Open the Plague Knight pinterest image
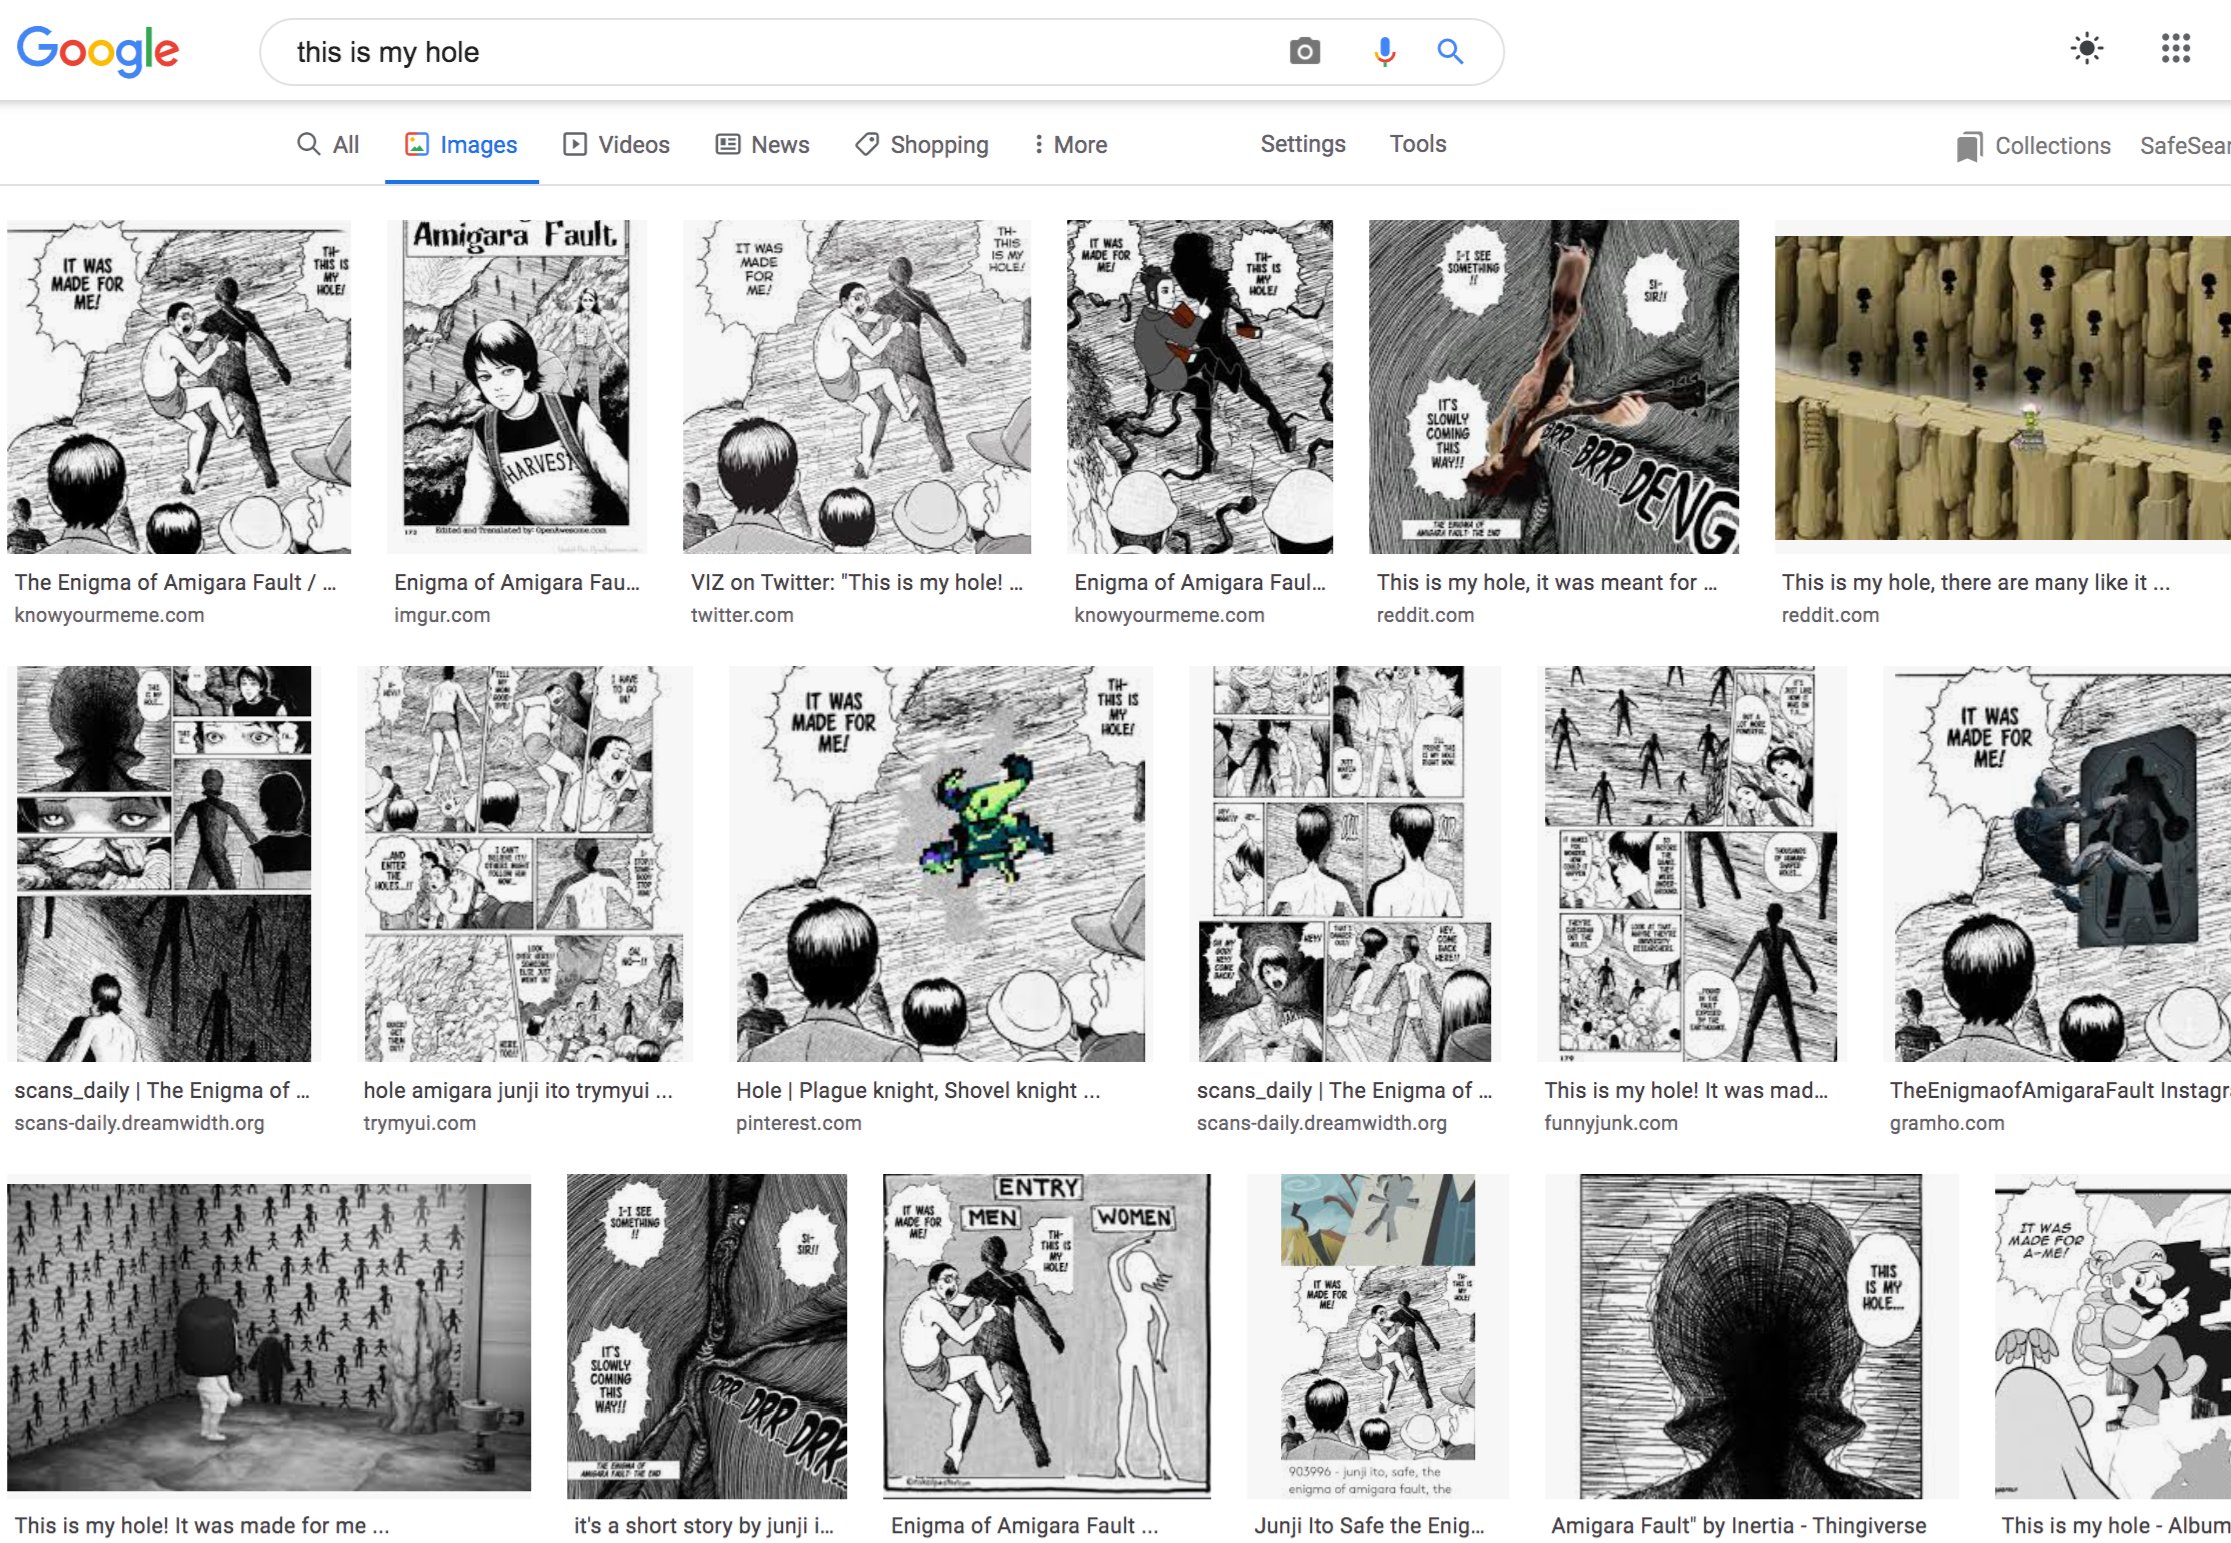 (x=941, y=864)
